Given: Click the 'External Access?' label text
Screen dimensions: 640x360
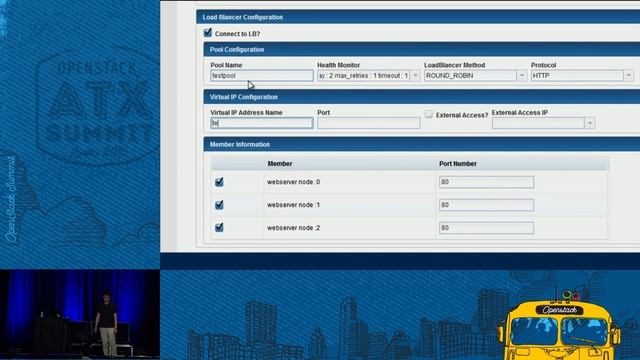Looking at the screenshot, I should coord(462,115).
